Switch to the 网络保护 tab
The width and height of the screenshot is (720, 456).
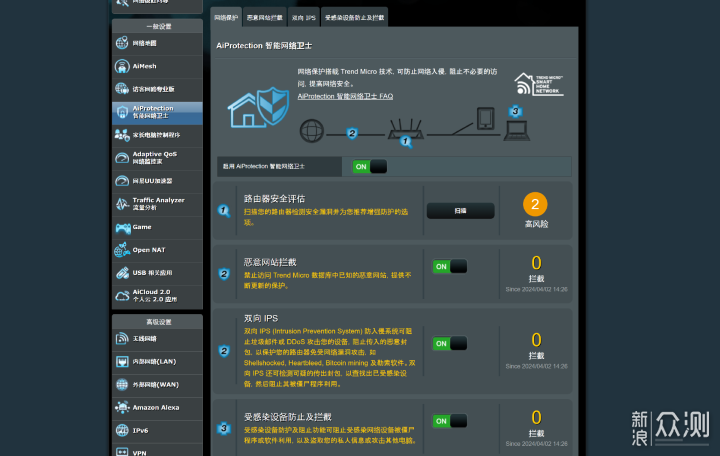[226, 17]
